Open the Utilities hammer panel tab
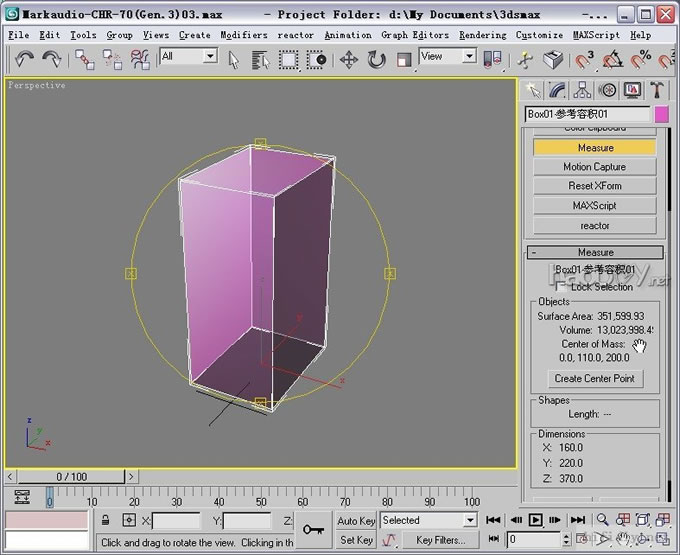680x555 pixels. point(657,91)
